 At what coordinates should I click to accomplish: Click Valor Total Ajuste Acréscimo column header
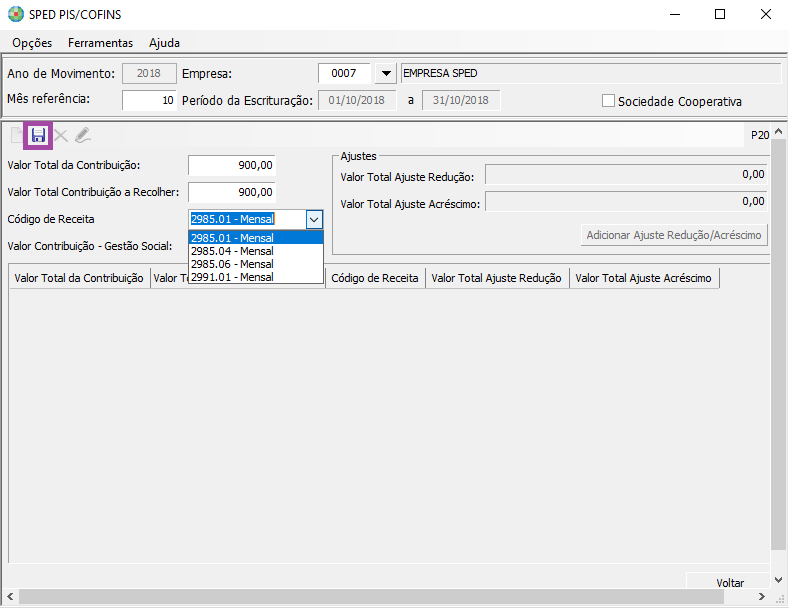(x=644, y=278)
